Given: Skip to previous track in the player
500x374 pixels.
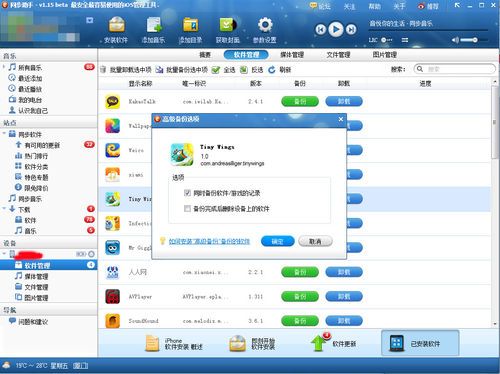Looking at the screenshot, I should coord(321,30).
